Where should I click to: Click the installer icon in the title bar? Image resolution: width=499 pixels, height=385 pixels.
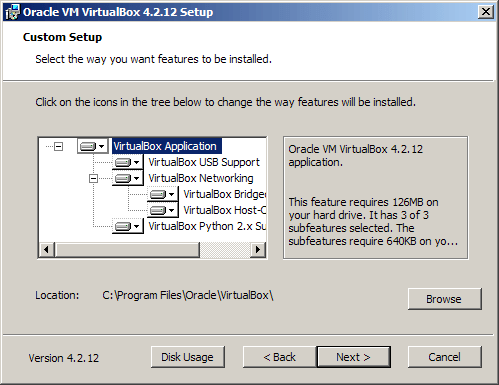[12, 12]
